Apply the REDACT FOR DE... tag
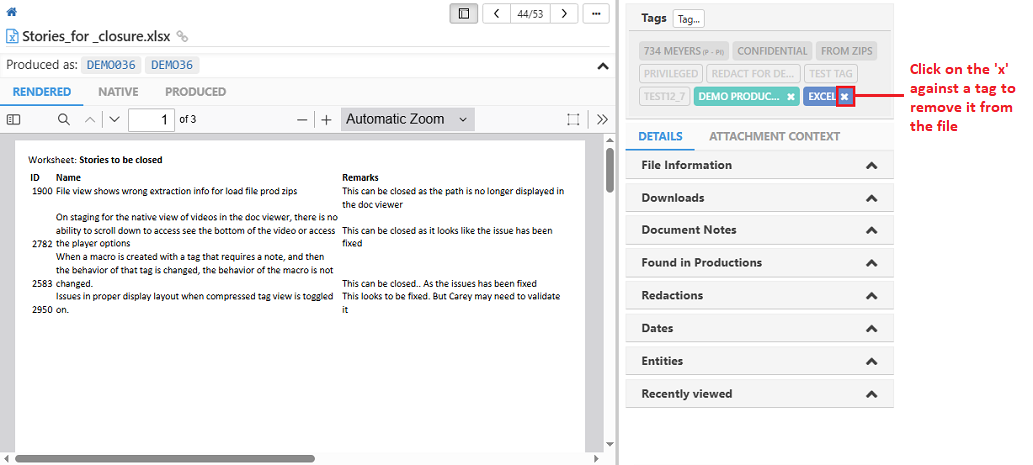 [754, 74]
